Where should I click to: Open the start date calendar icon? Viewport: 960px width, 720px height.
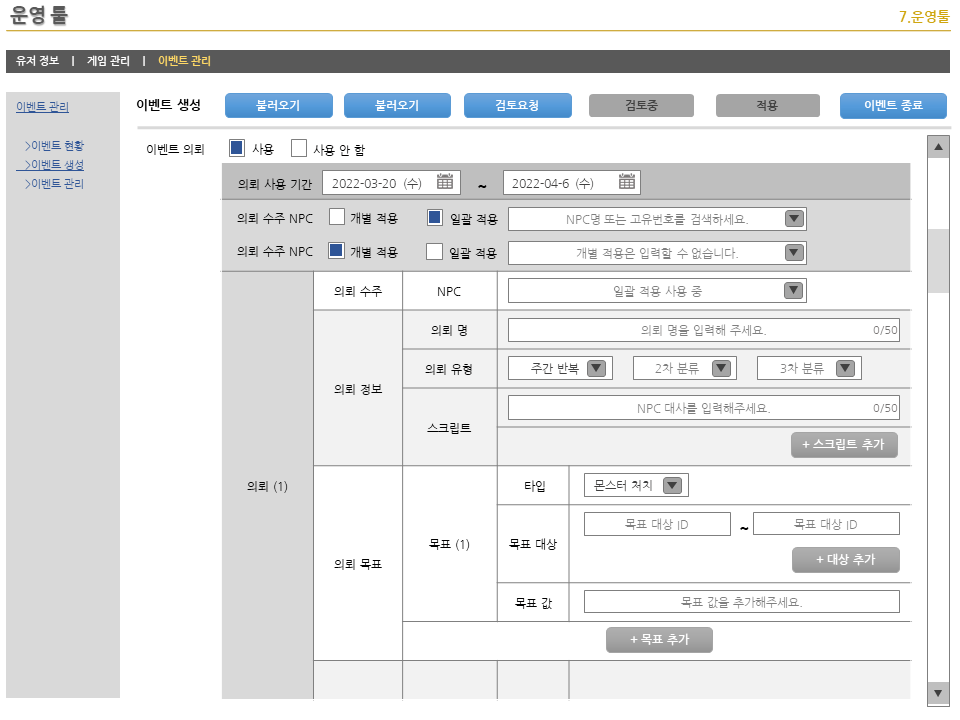pyautogui.click(x=445, y=182)
